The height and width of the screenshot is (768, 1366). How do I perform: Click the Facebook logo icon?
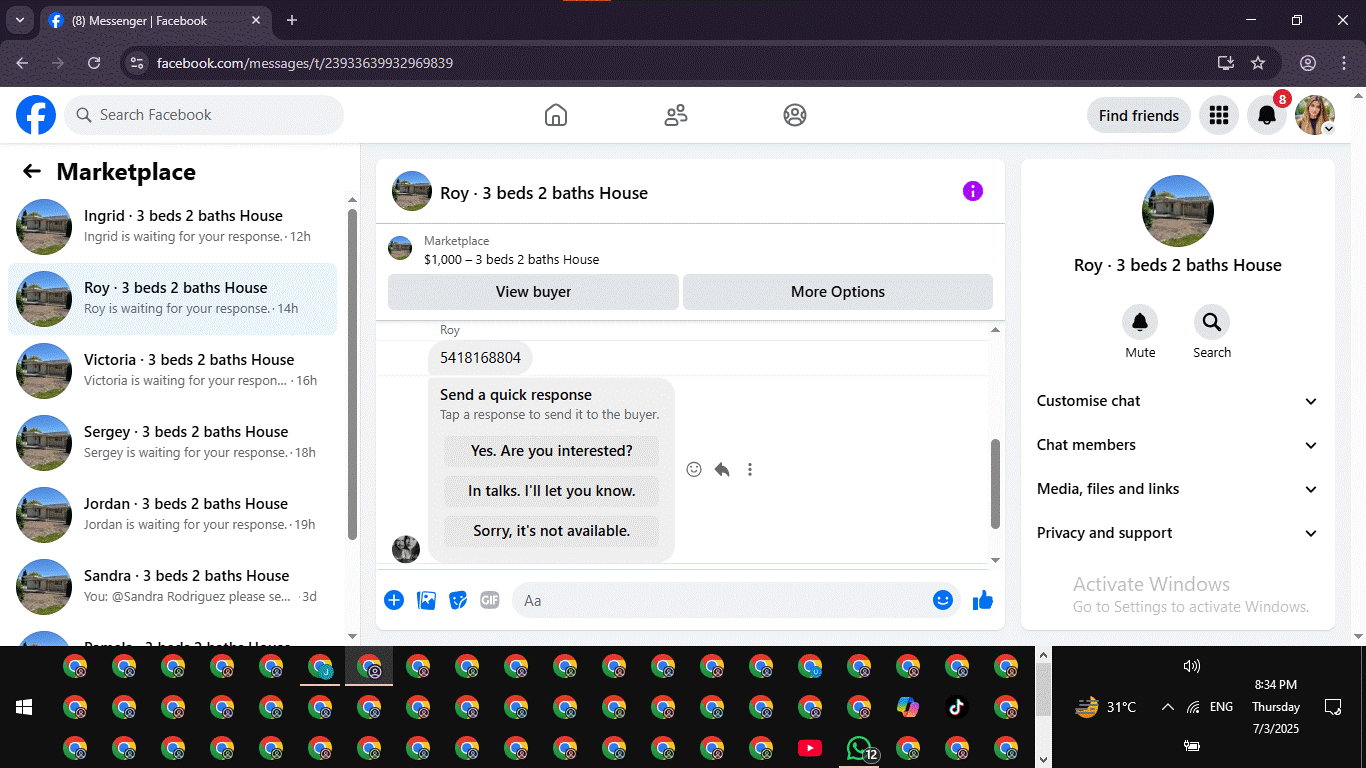[36, 115]
